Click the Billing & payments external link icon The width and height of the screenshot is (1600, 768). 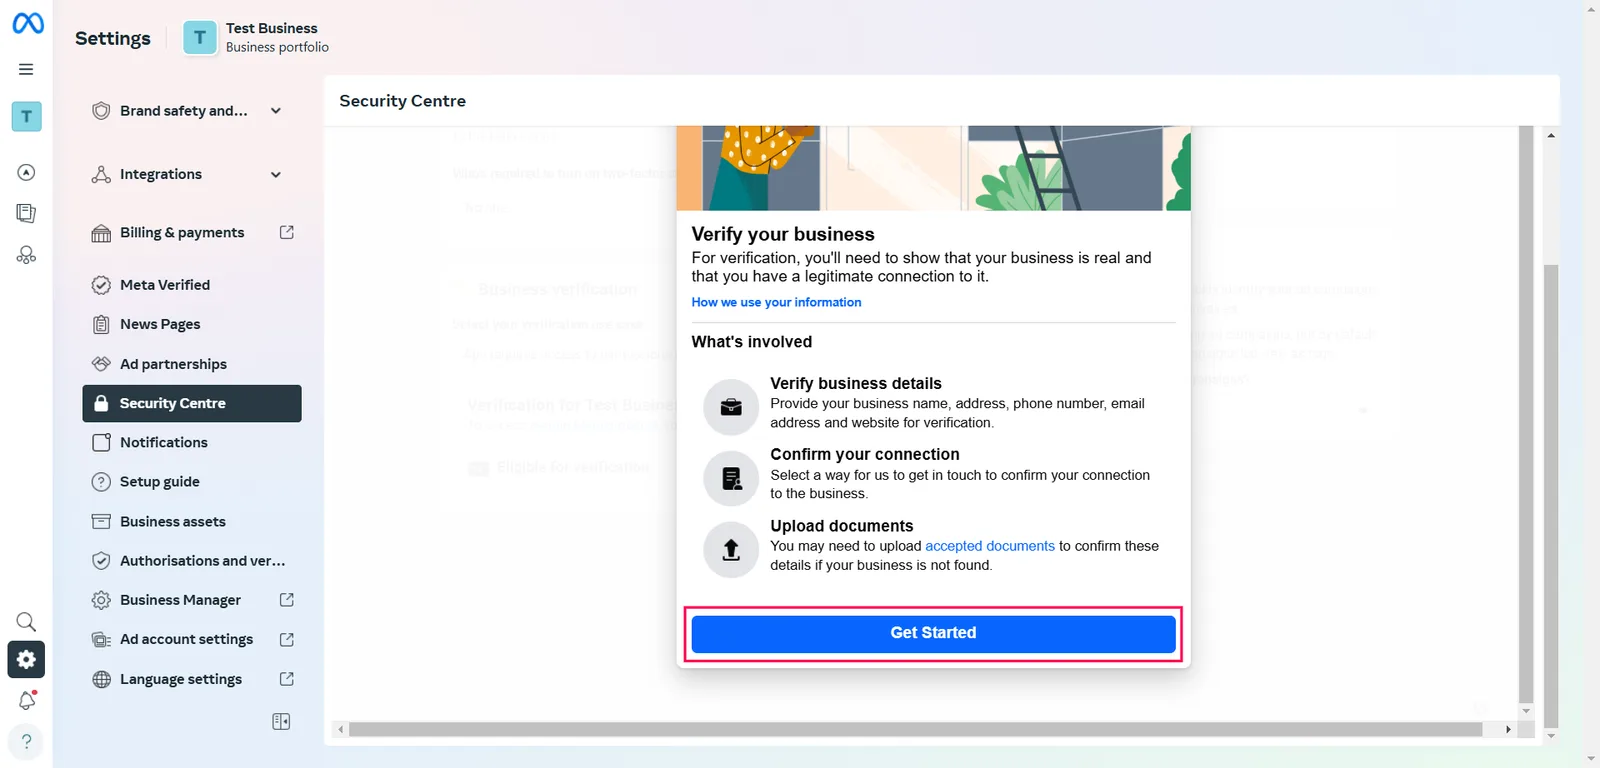(x=287, y=232)
